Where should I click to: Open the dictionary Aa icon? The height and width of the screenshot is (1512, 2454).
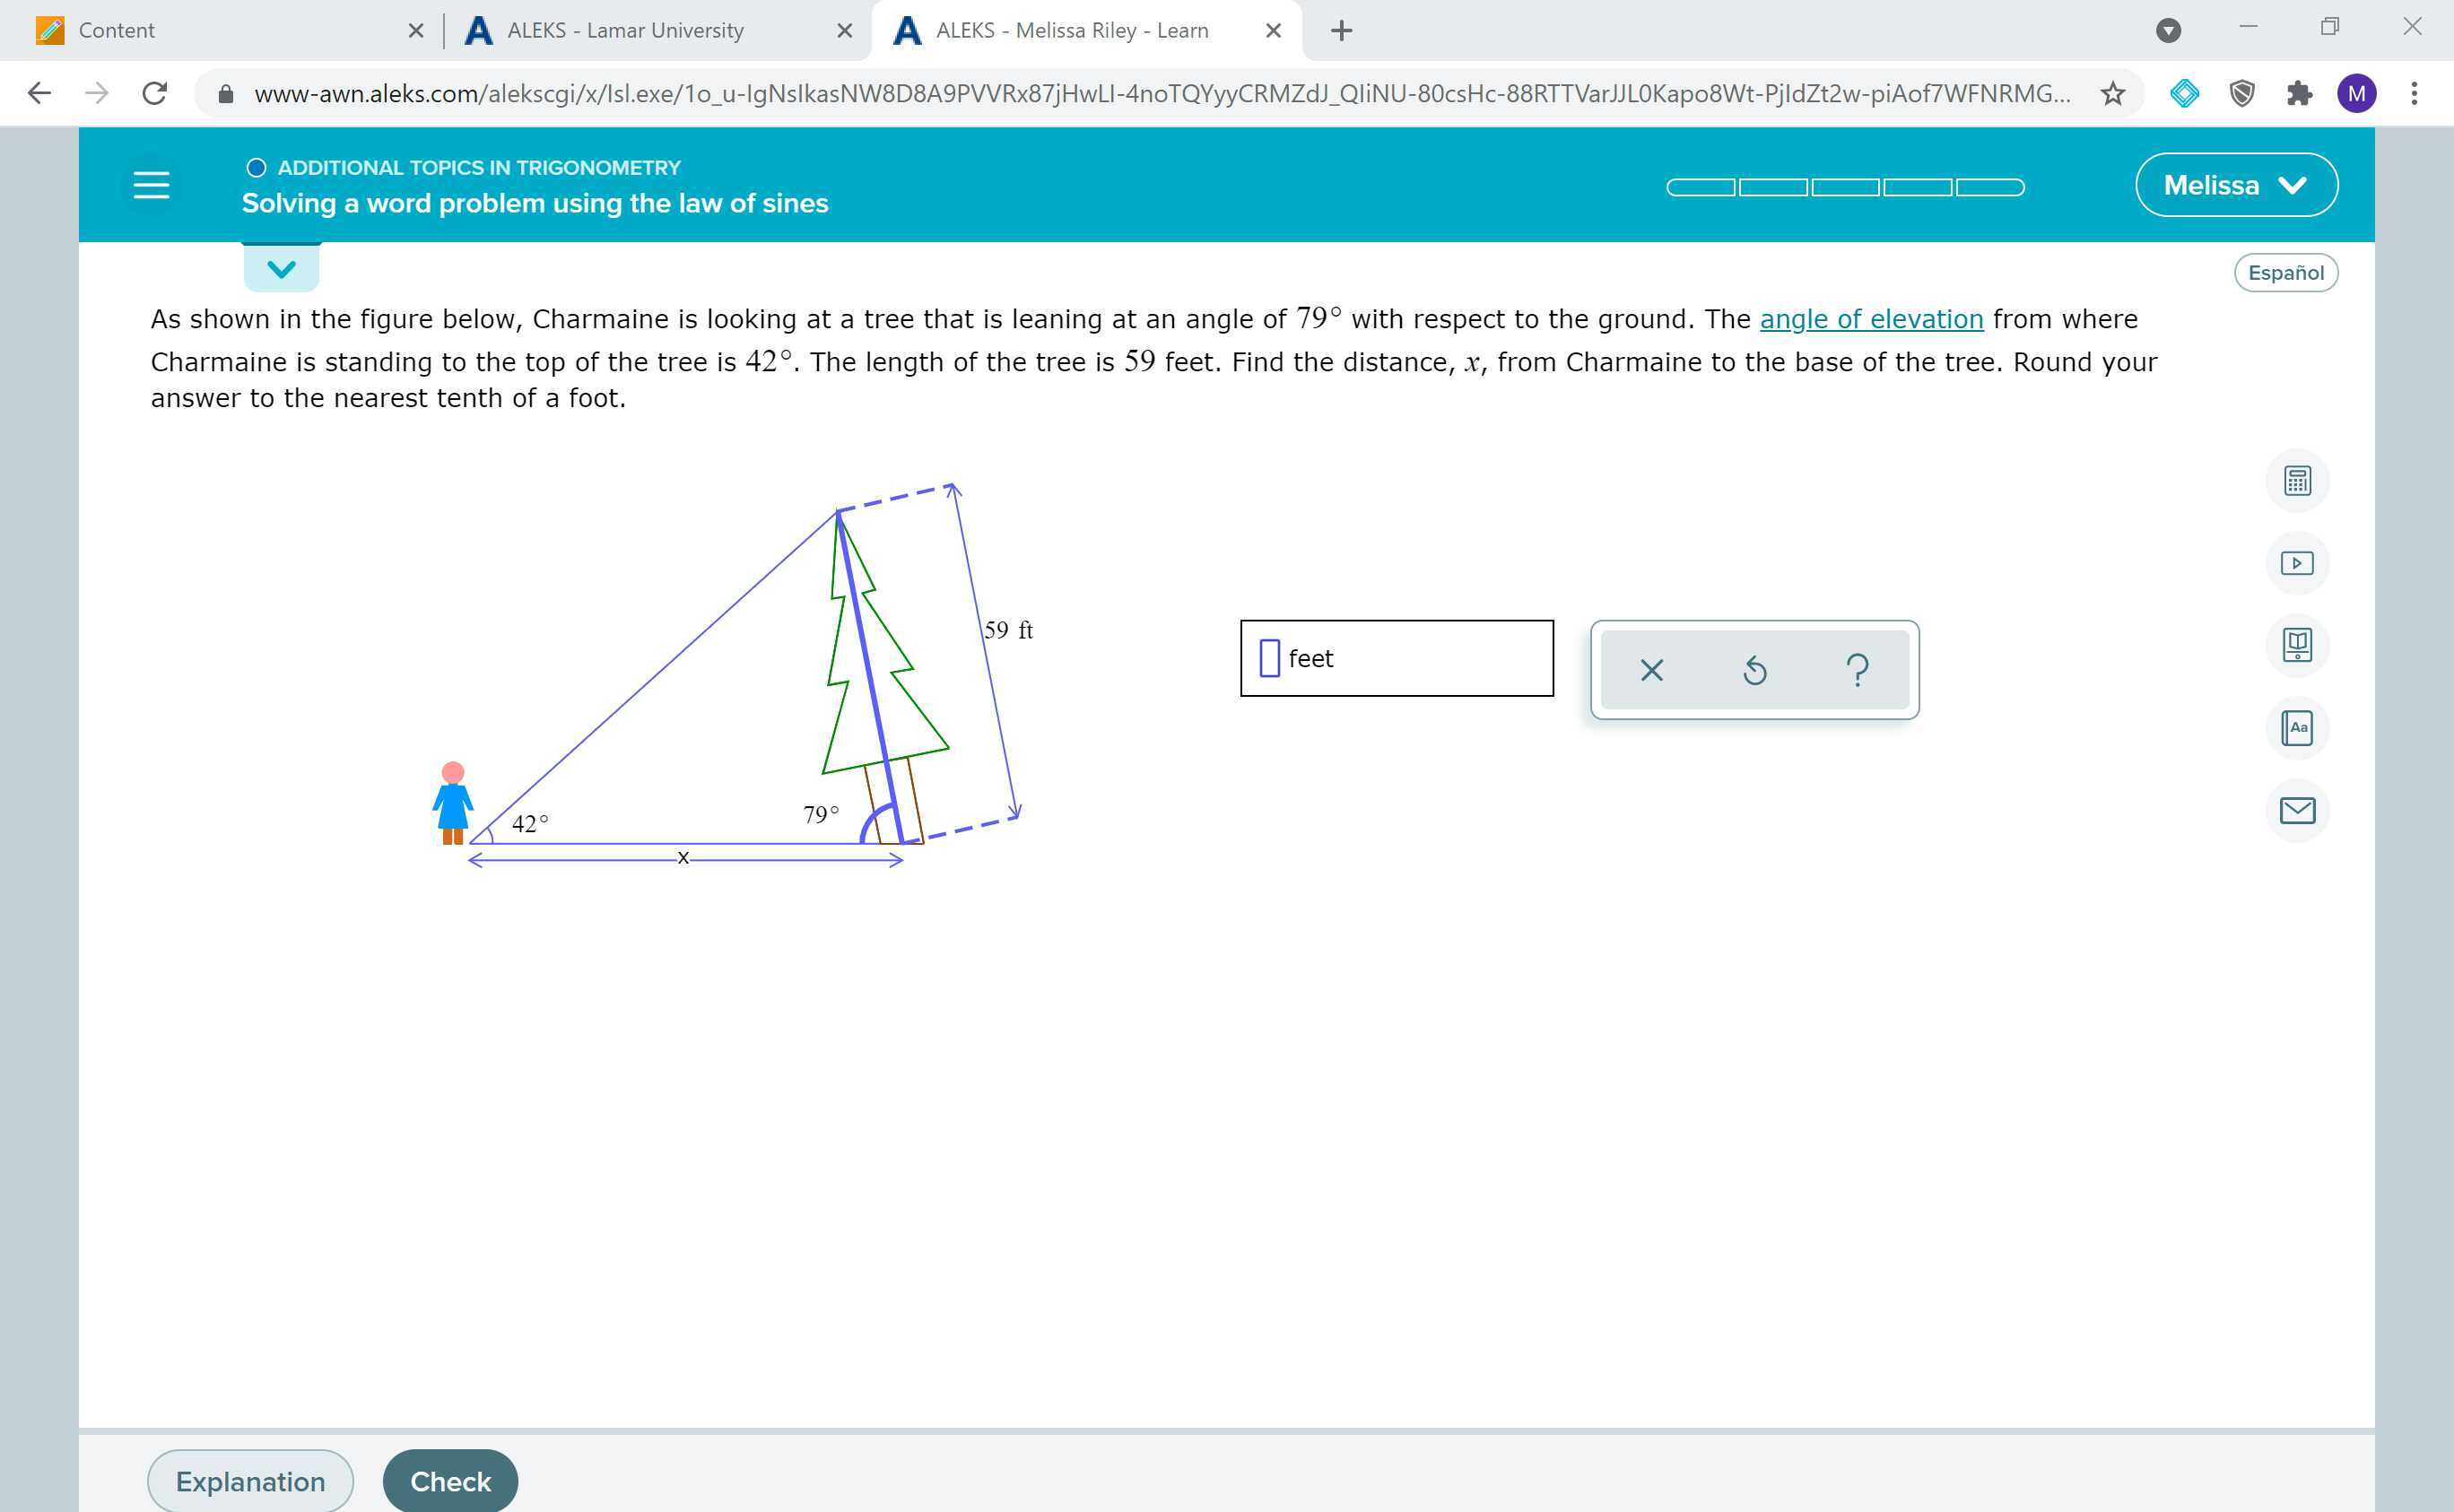pyautogui.click(x=2297, y=727)
